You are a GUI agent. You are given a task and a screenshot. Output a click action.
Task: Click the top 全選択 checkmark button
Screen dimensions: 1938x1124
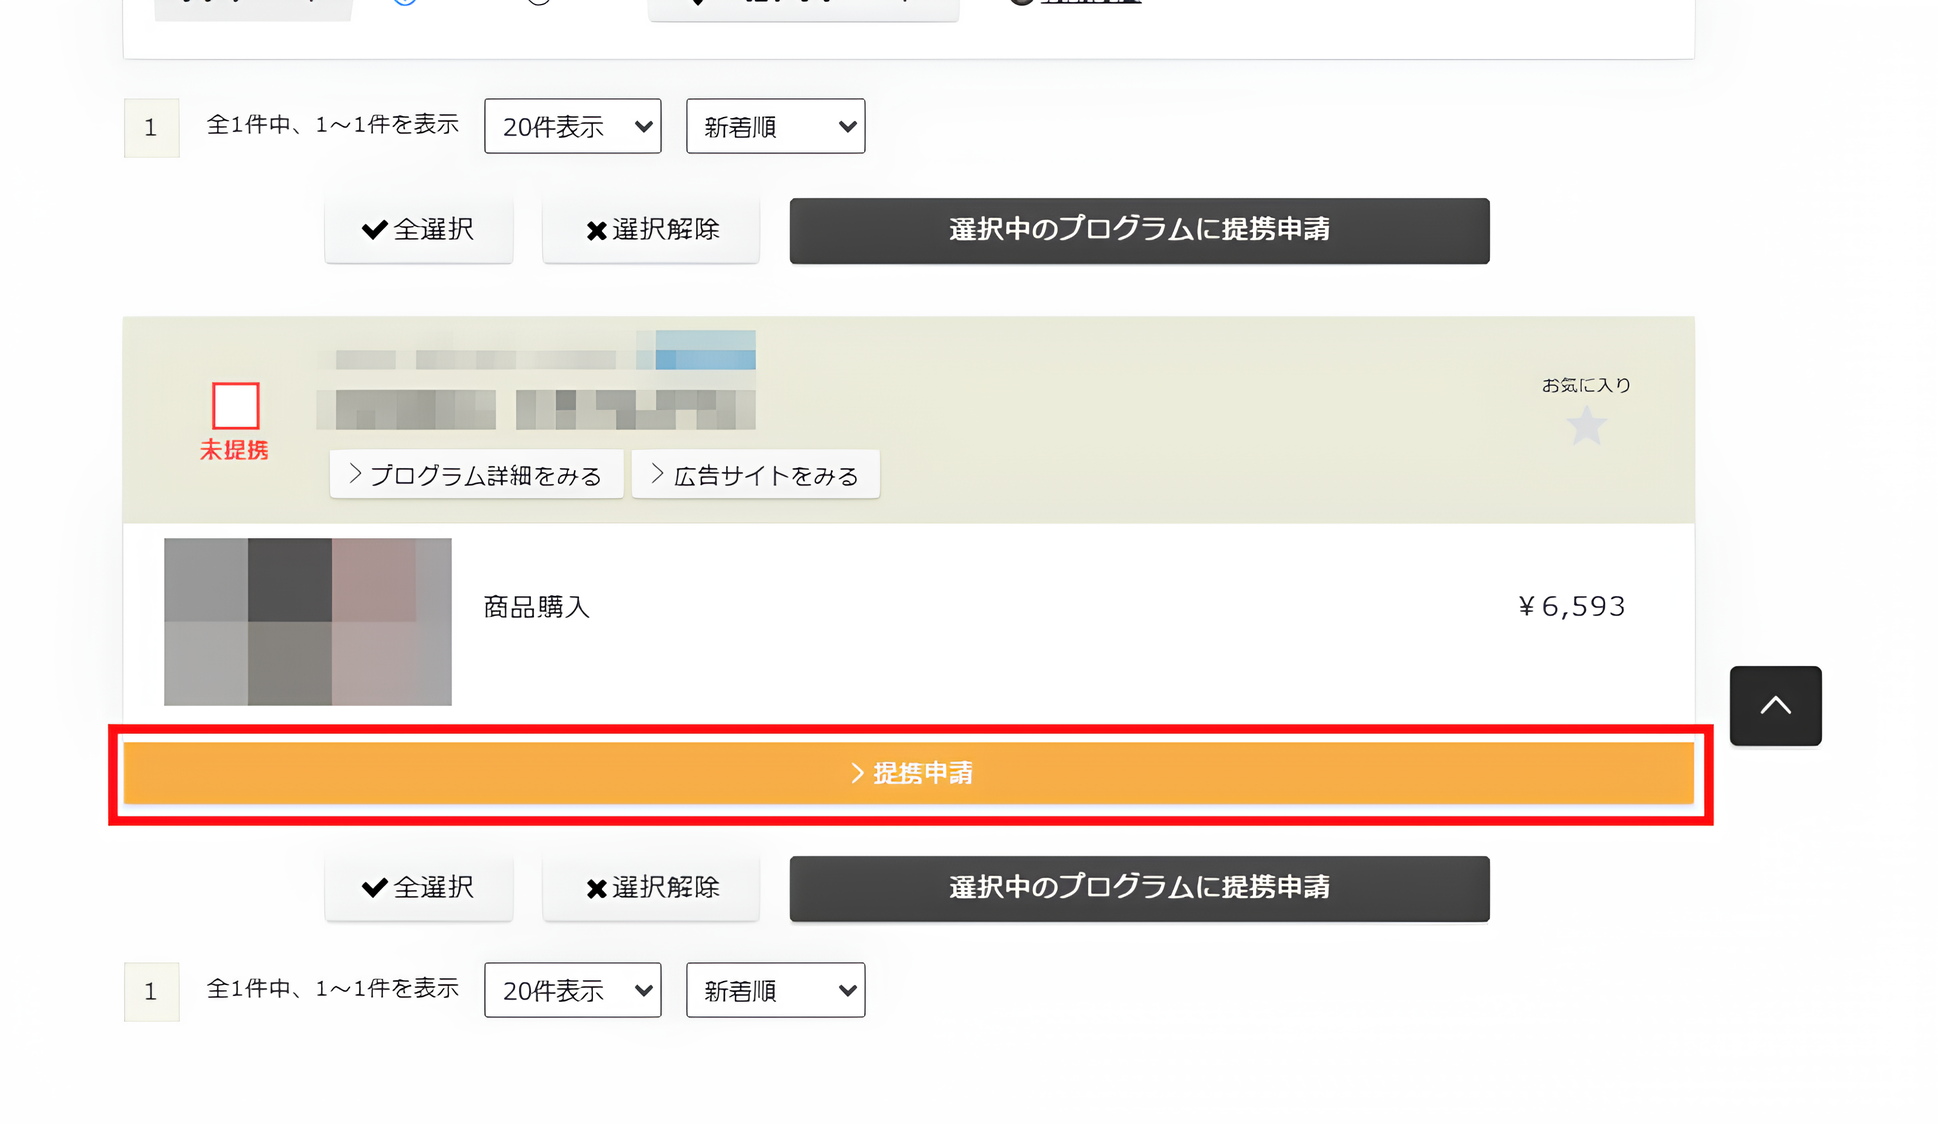tap(418, 230)
